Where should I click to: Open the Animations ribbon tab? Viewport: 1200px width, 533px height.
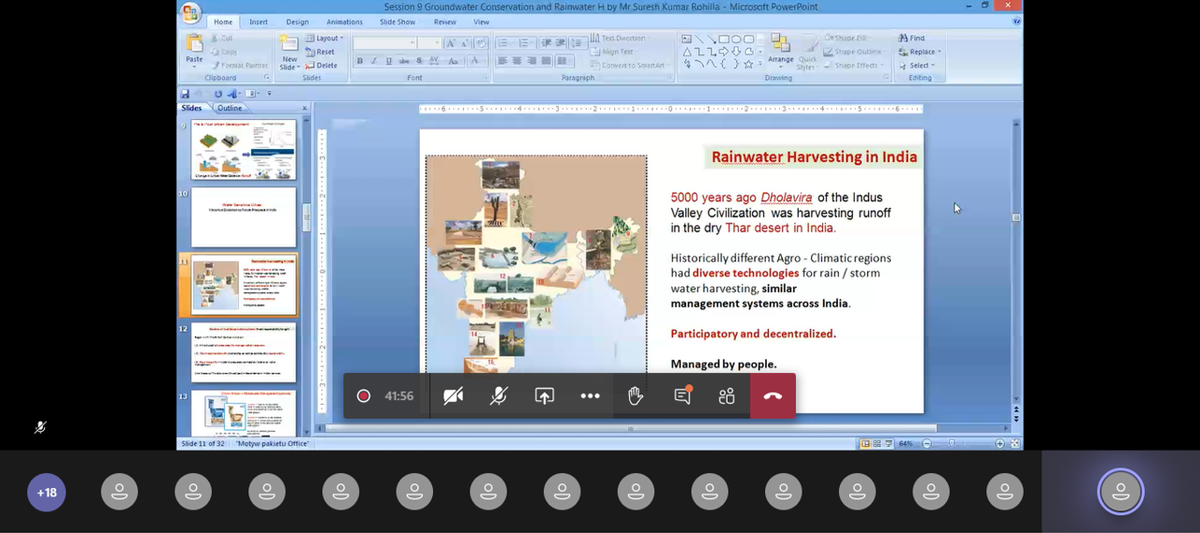tap(344, 22)
